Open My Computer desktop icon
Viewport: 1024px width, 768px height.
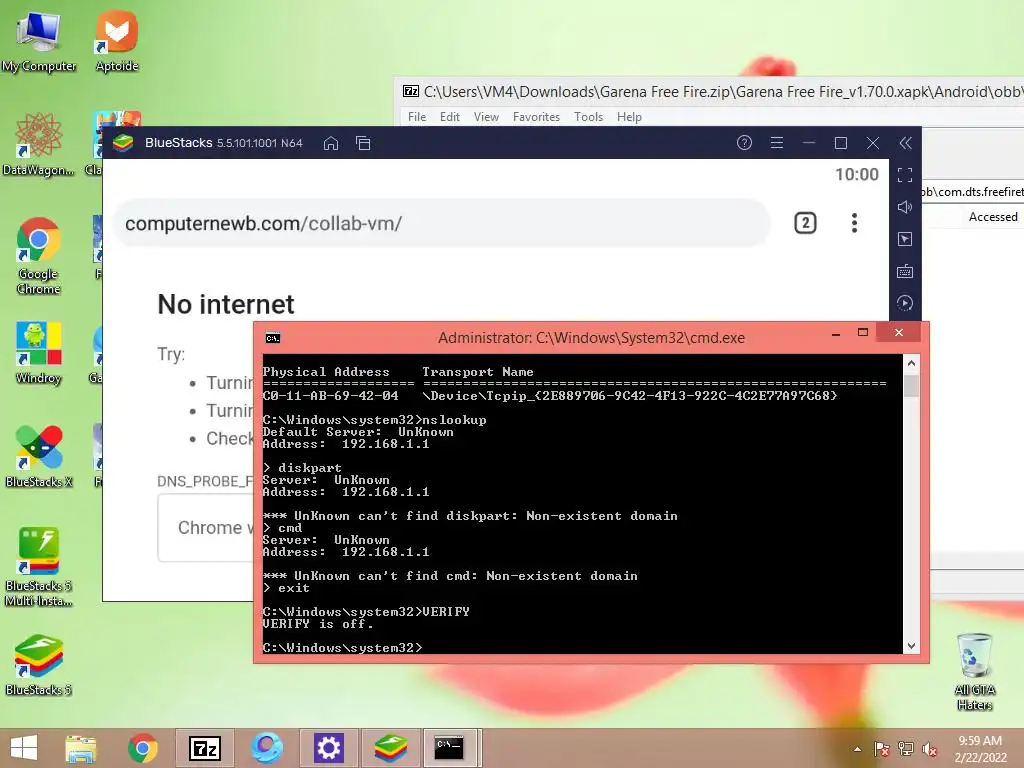click(x=39, y=40)
